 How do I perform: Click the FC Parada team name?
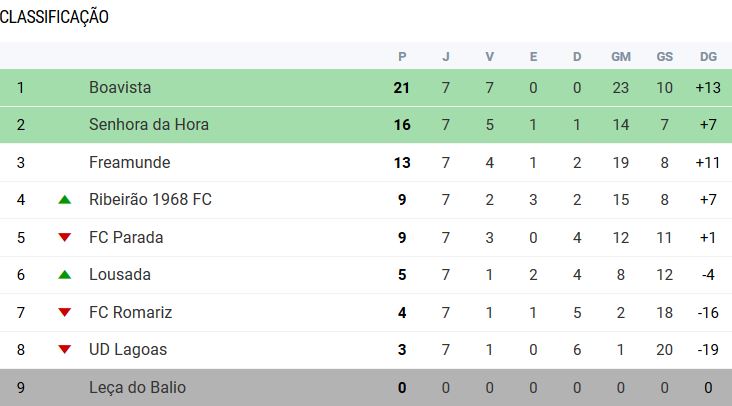coord(125,238)
